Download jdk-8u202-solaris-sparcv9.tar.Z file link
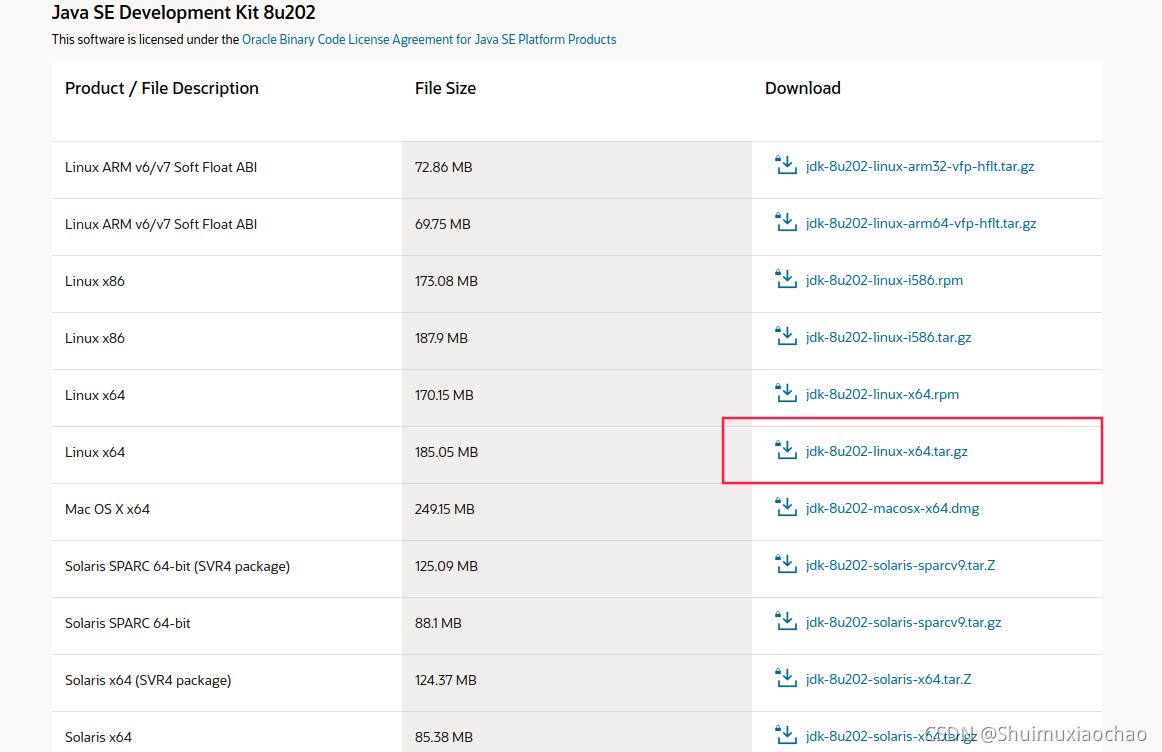Image resolution: width=1162 pixels, height=752 pixels. pyautogui.click(x=900, y=566)
